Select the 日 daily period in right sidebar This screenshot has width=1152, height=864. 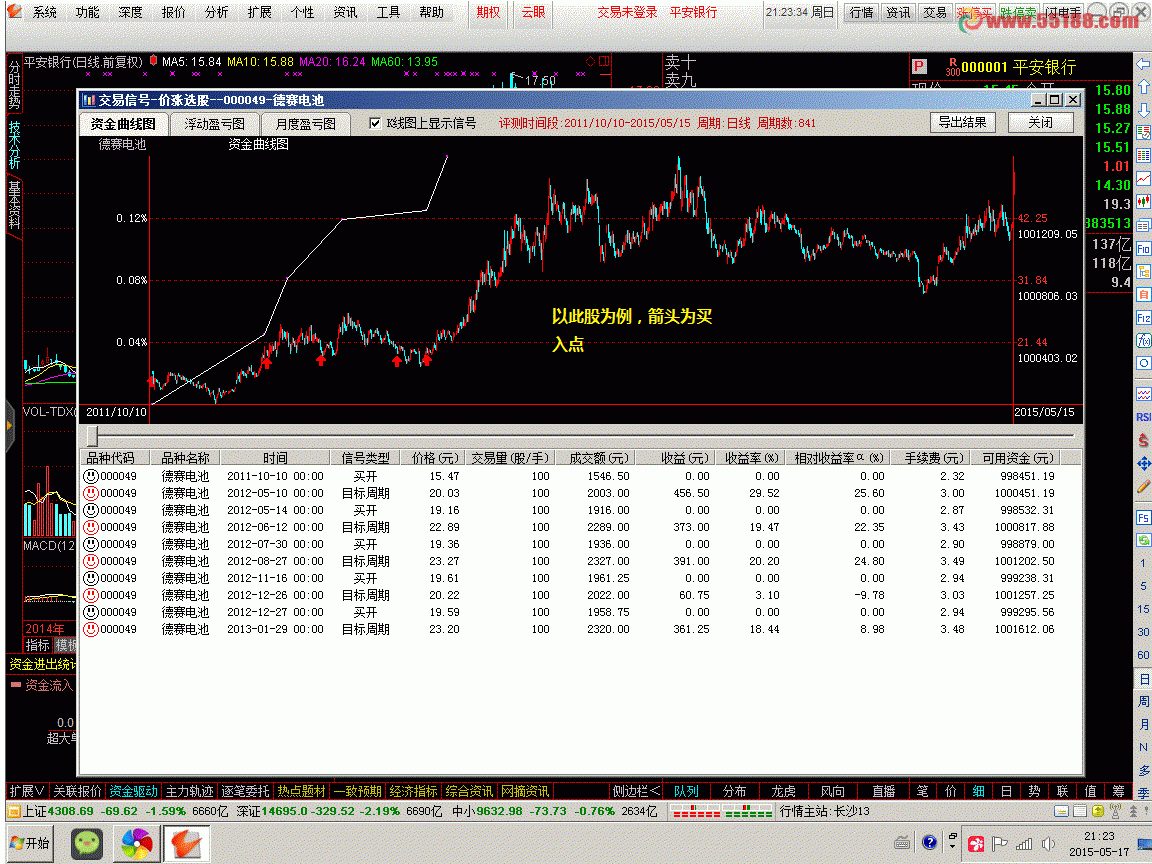1143,679
